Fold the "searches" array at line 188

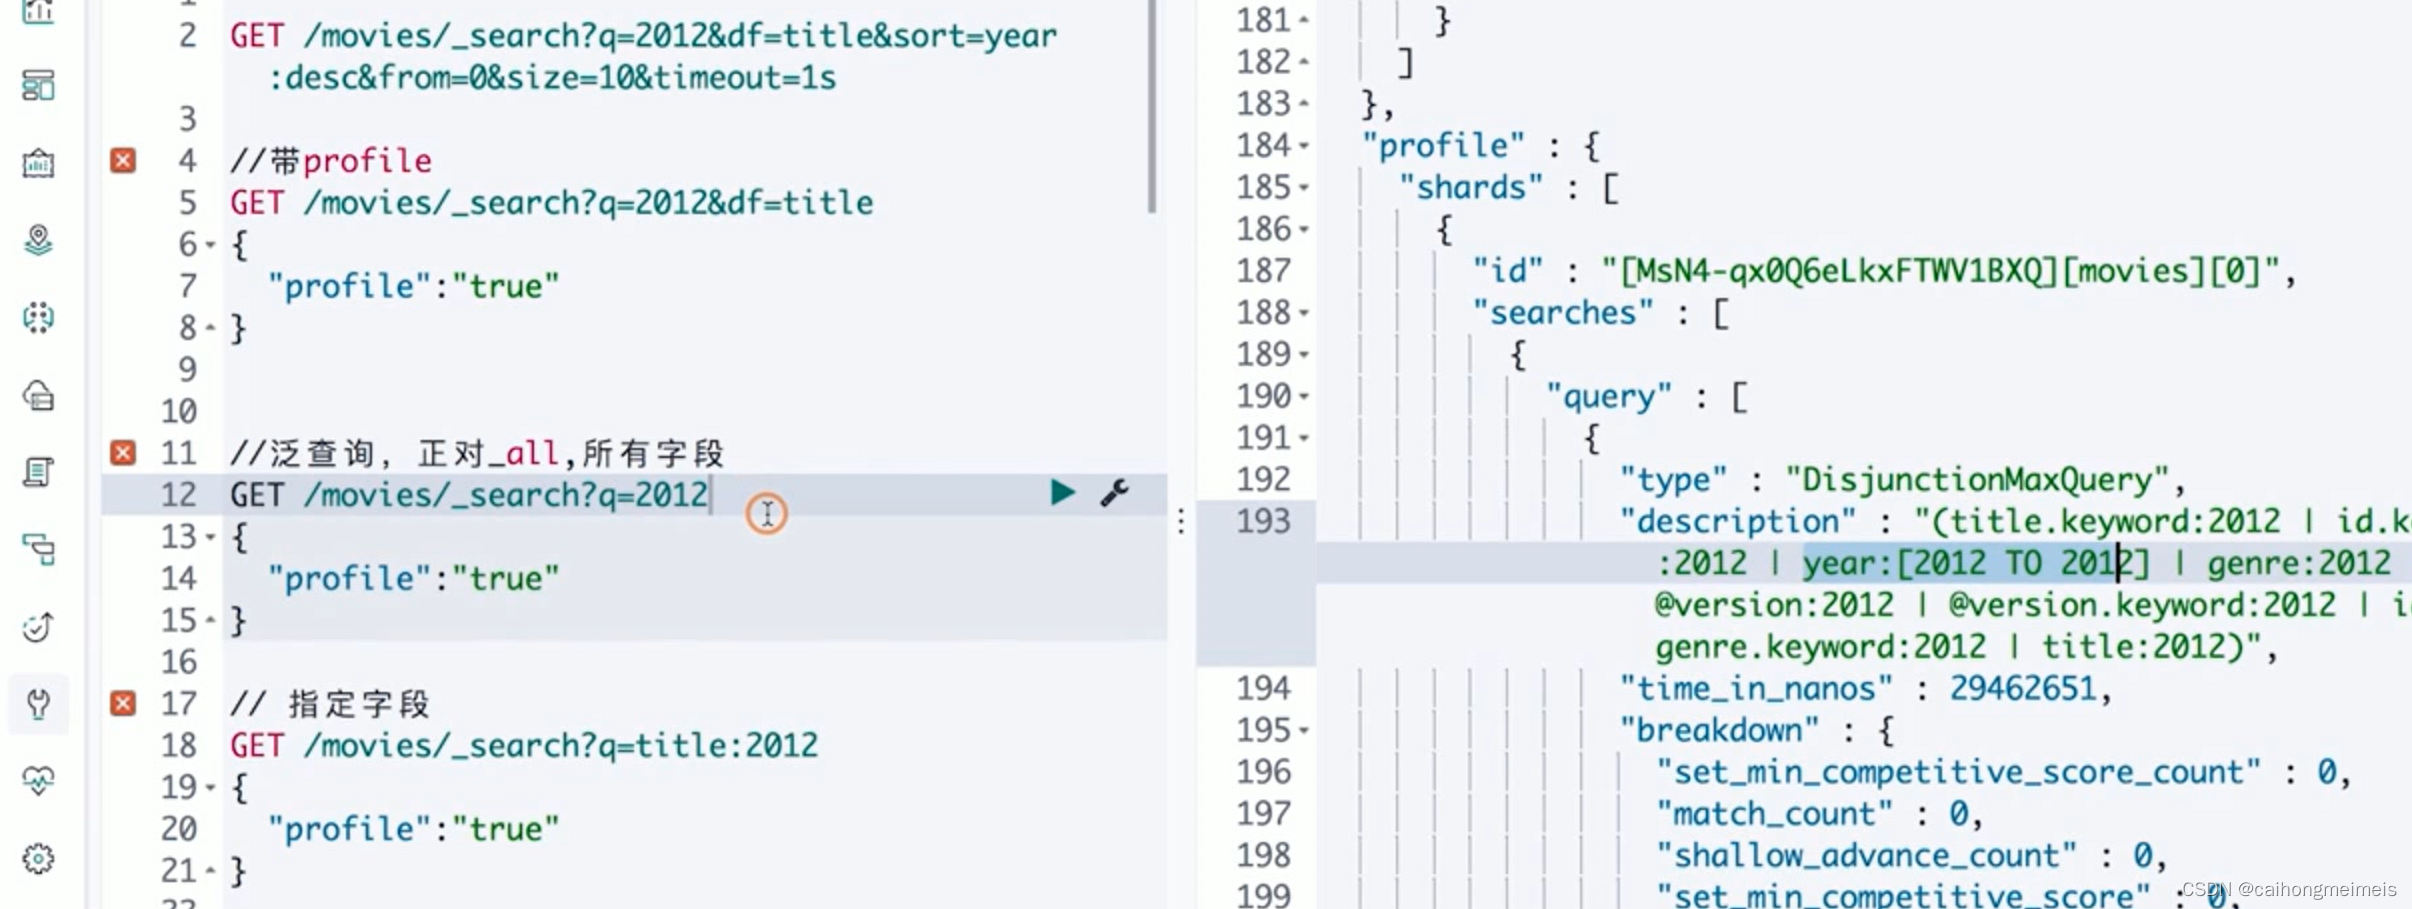coord(1304,313)
